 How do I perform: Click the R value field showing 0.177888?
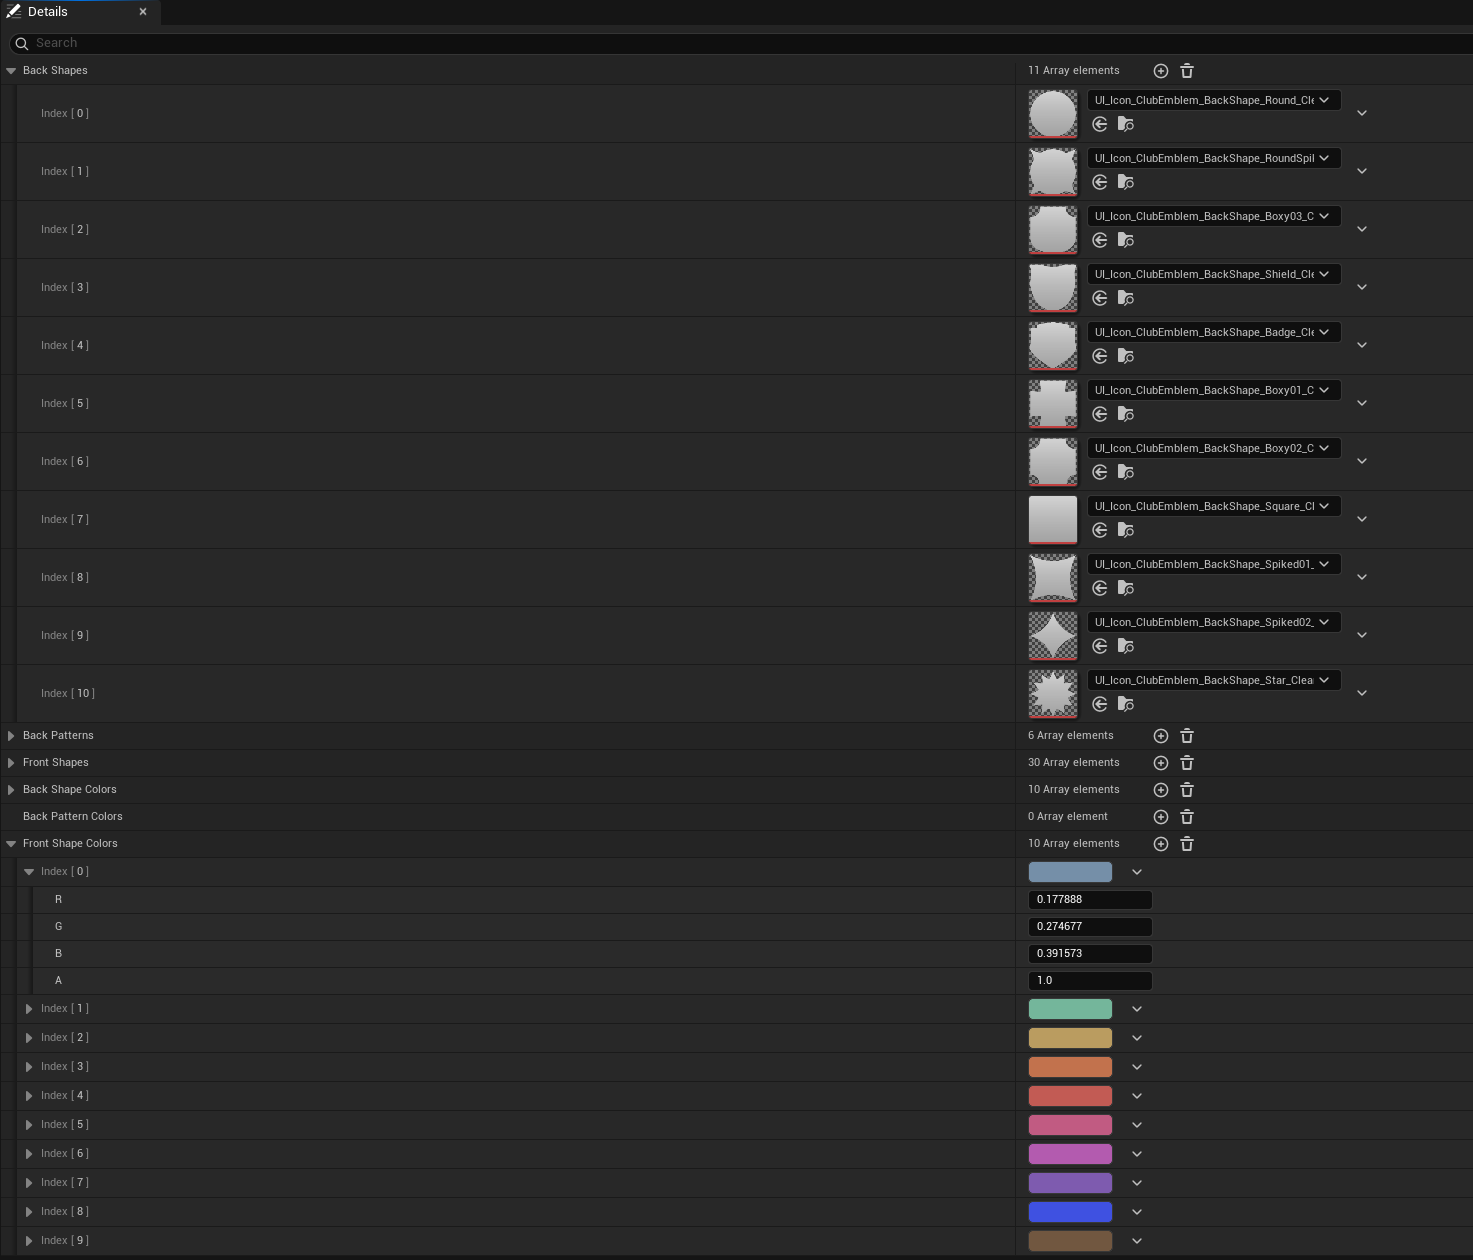1089,900
